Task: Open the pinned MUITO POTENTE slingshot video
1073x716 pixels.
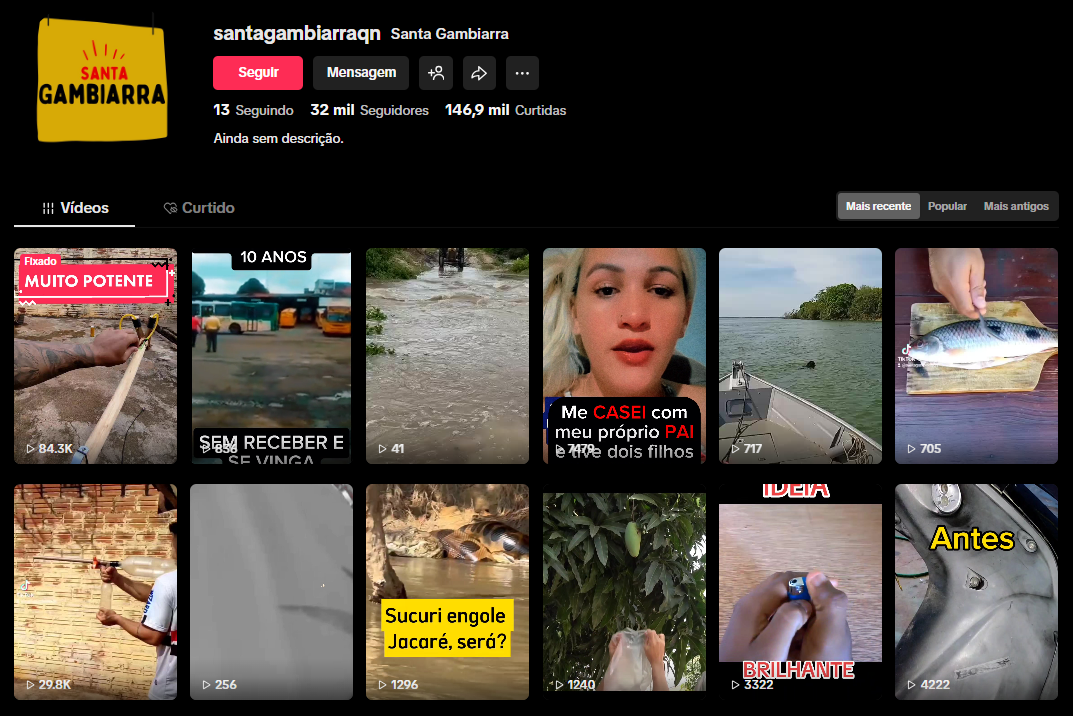Action: (96, 356)
